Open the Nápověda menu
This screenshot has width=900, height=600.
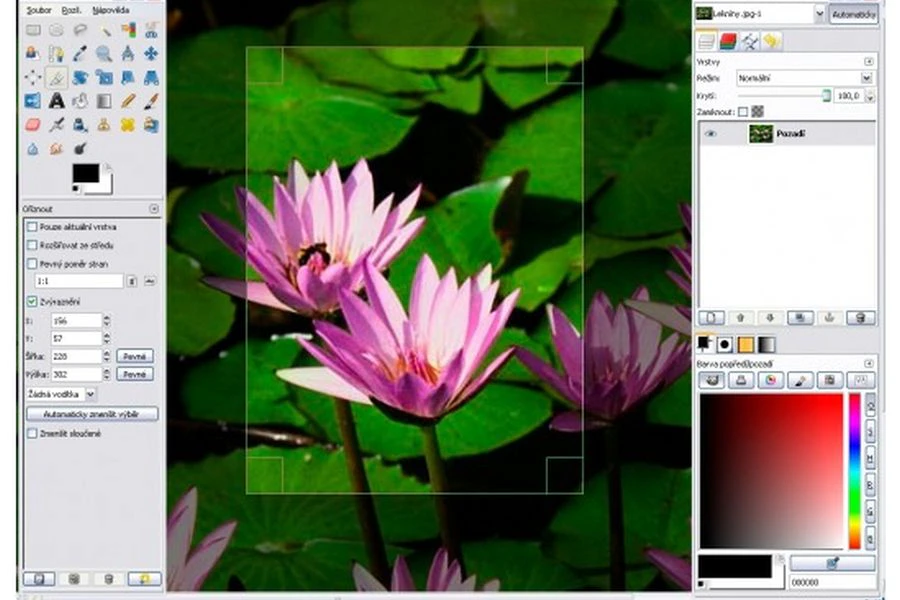[x=110, y=10]
